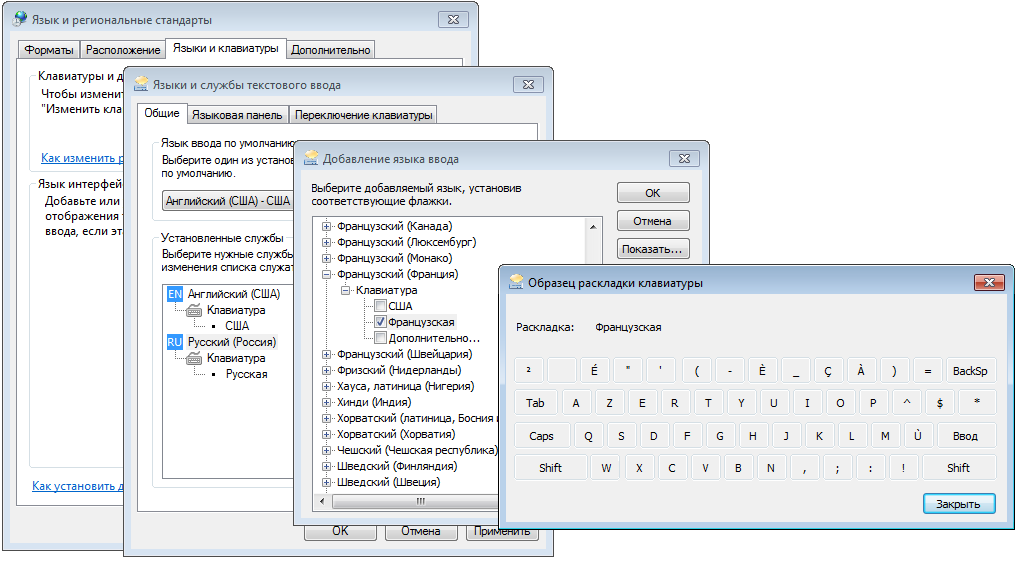Expand the Шведский (Финляндия) tree node
The width and height of the screenshot is (1018, 562).
coord(327,466)
